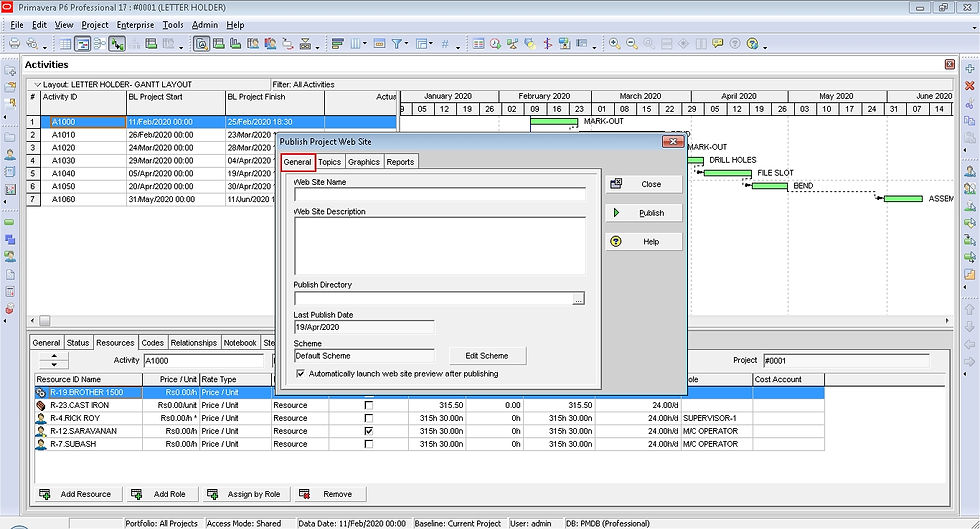Click the Edit Scheme button

487,356
